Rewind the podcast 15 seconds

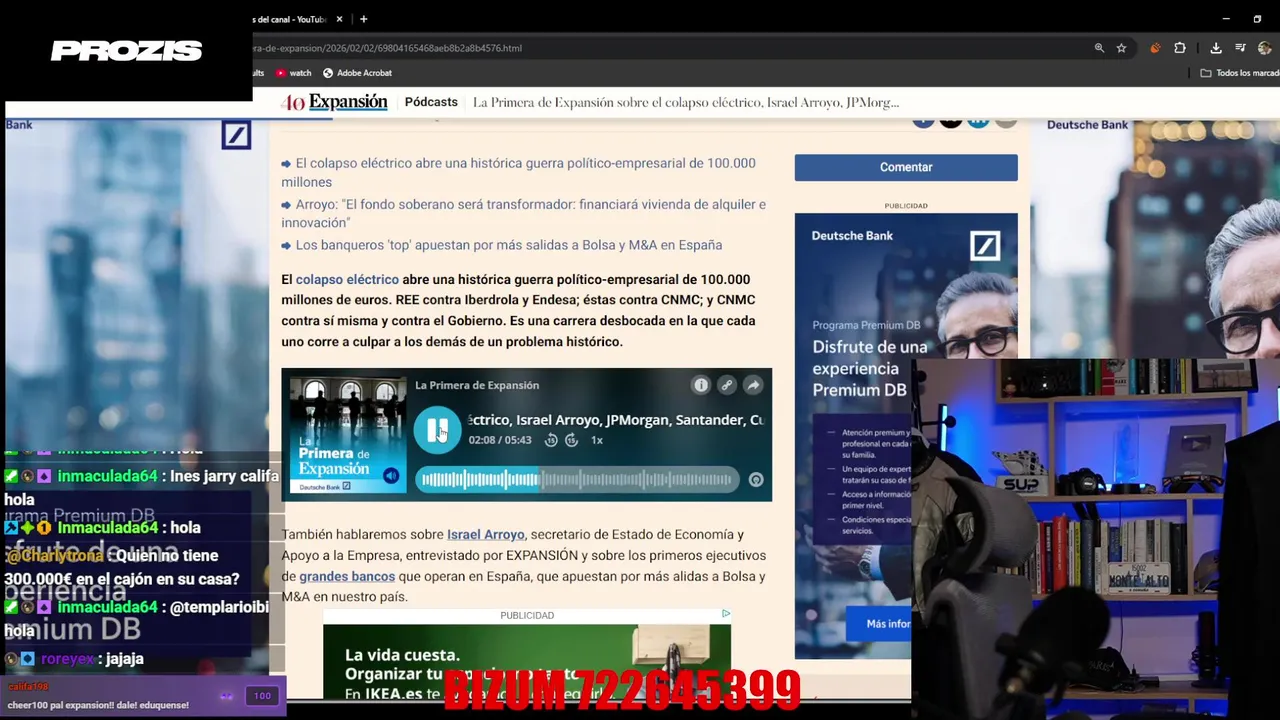pos(551,440)
